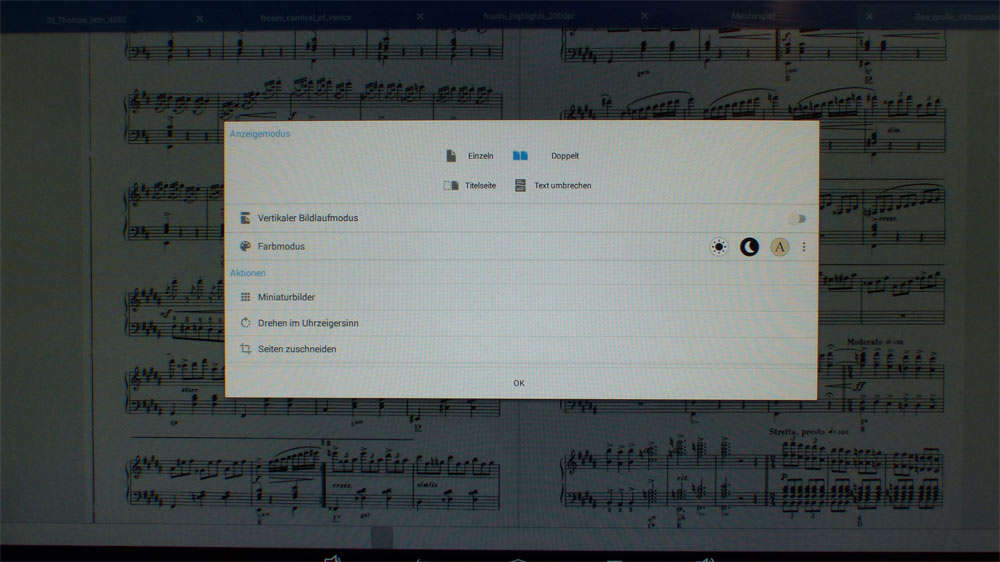
Task: Switch to the Meisterspiel tab
Action: (x=753, y=16)
